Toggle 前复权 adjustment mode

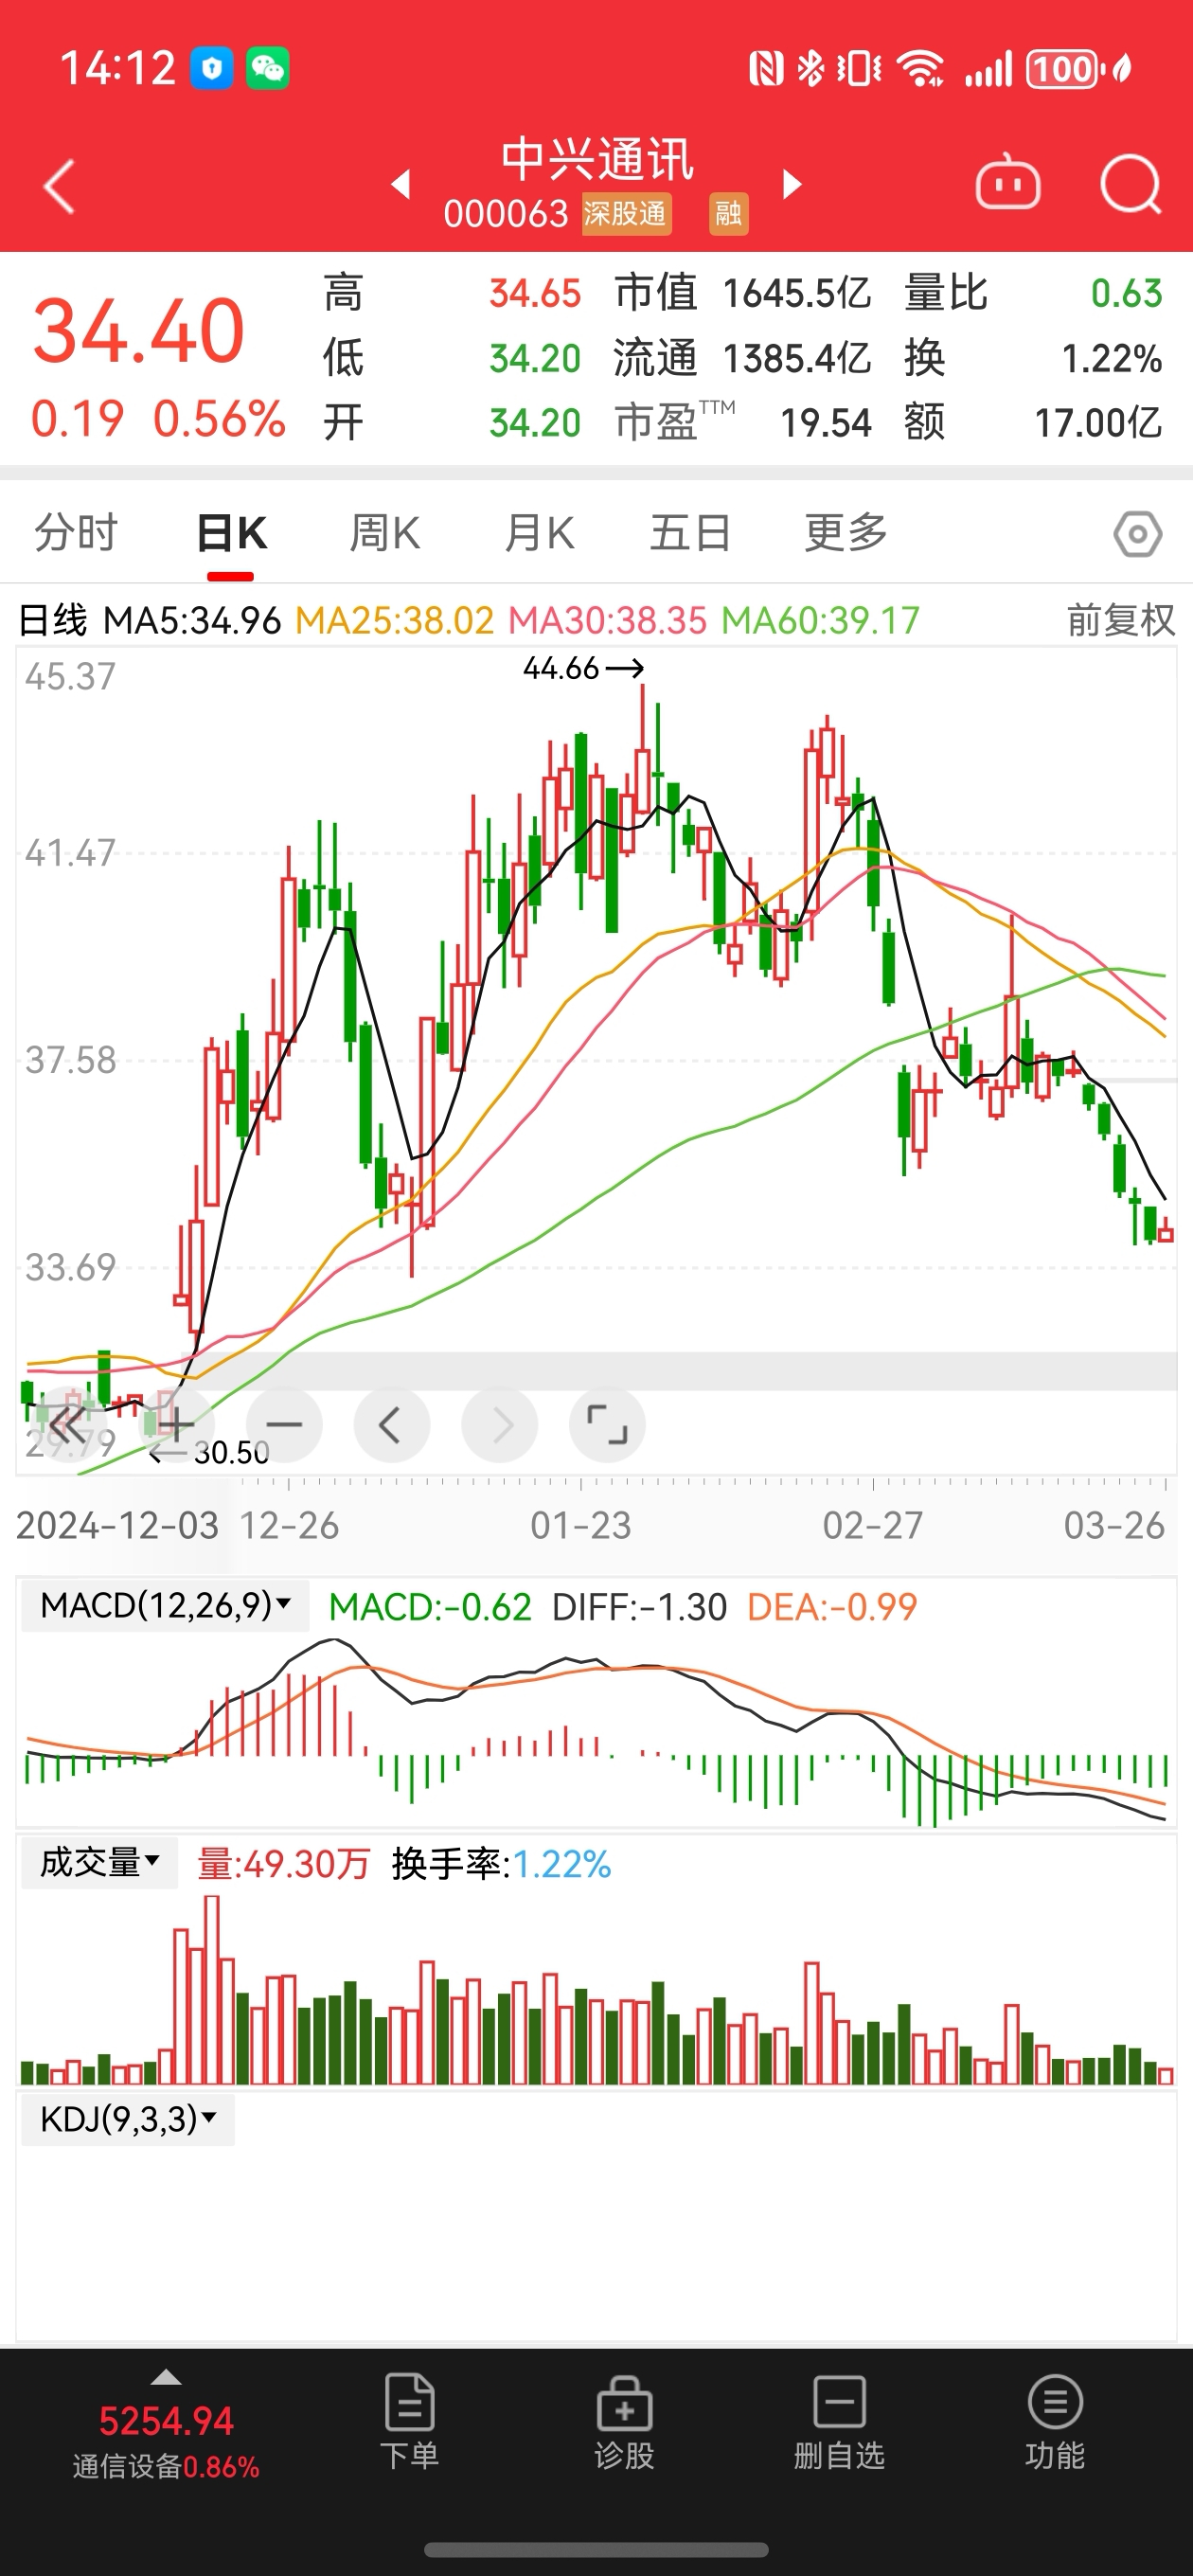1120,620
